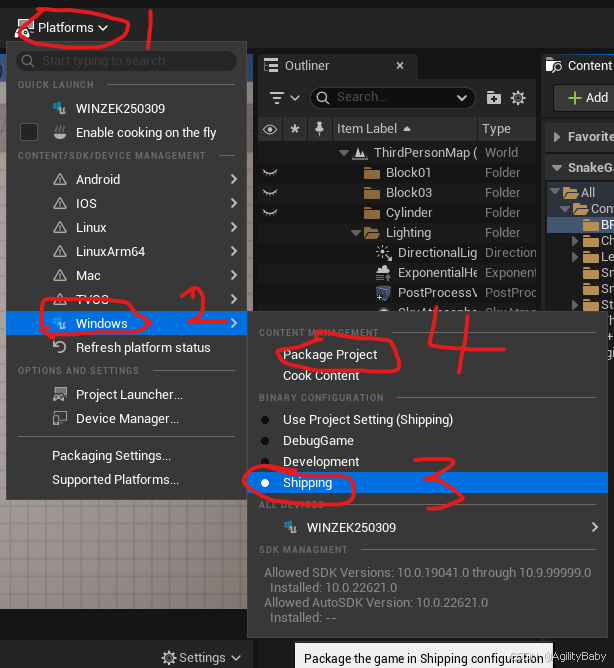Open the Outliner search dropdown arrow
The image size is (614, 668).
(462, 98)
